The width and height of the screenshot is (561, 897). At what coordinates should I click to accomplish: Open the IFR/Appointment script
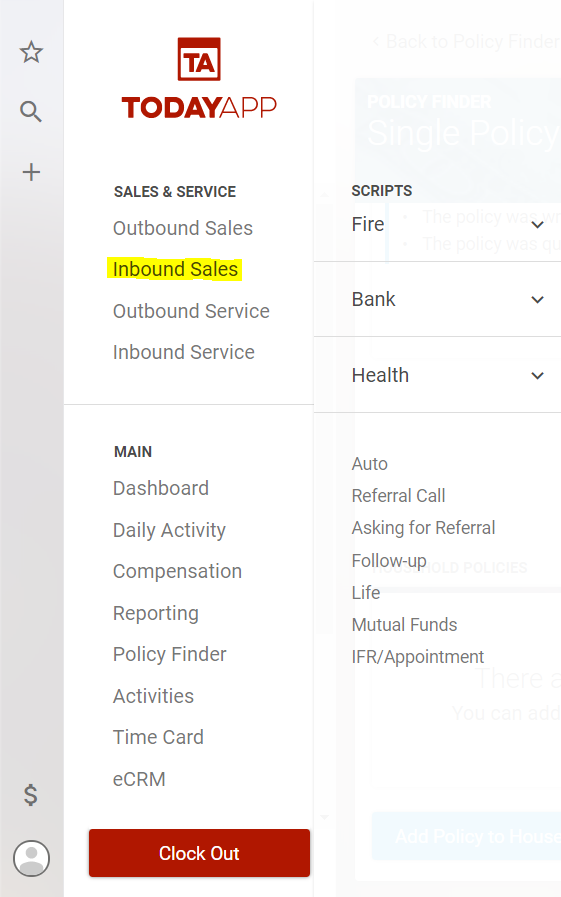tap(417, 657)
